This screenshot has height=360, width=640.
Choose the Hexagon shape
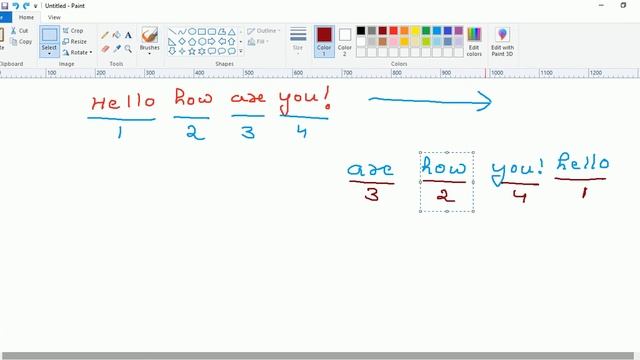tap(202, 42)
